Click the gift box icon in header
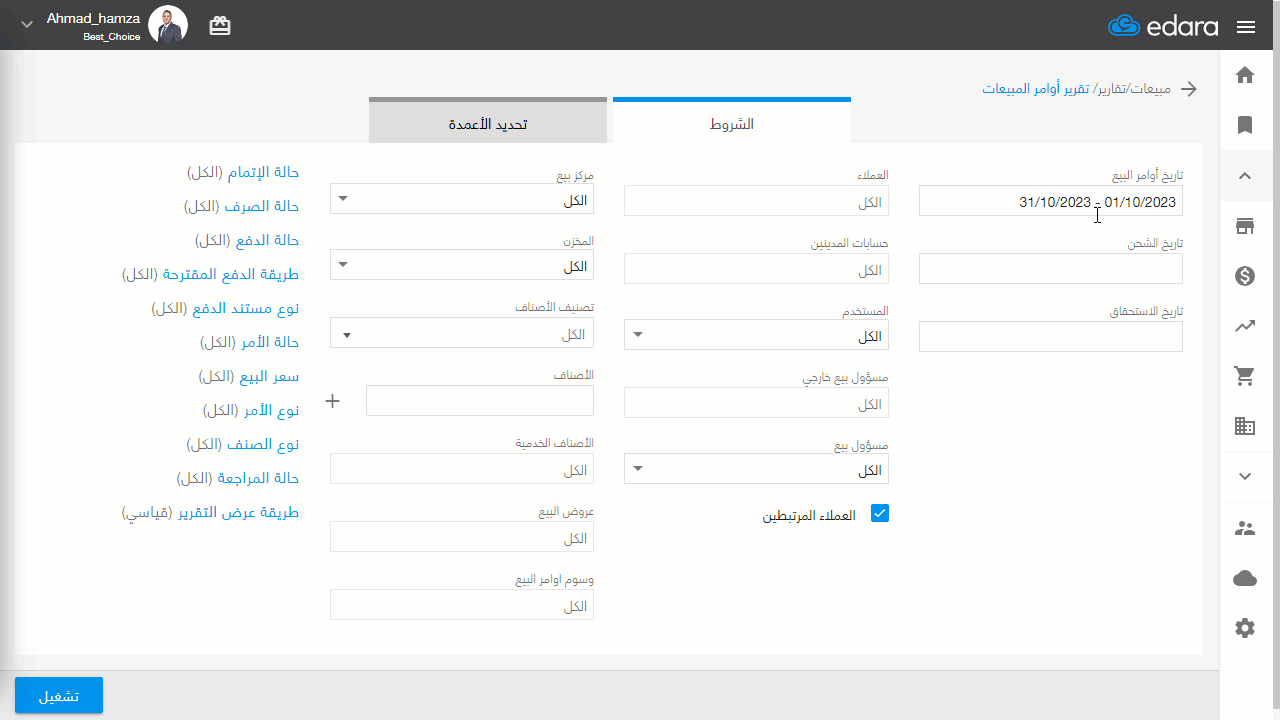 pyautogui.click(x=220, y=26)
